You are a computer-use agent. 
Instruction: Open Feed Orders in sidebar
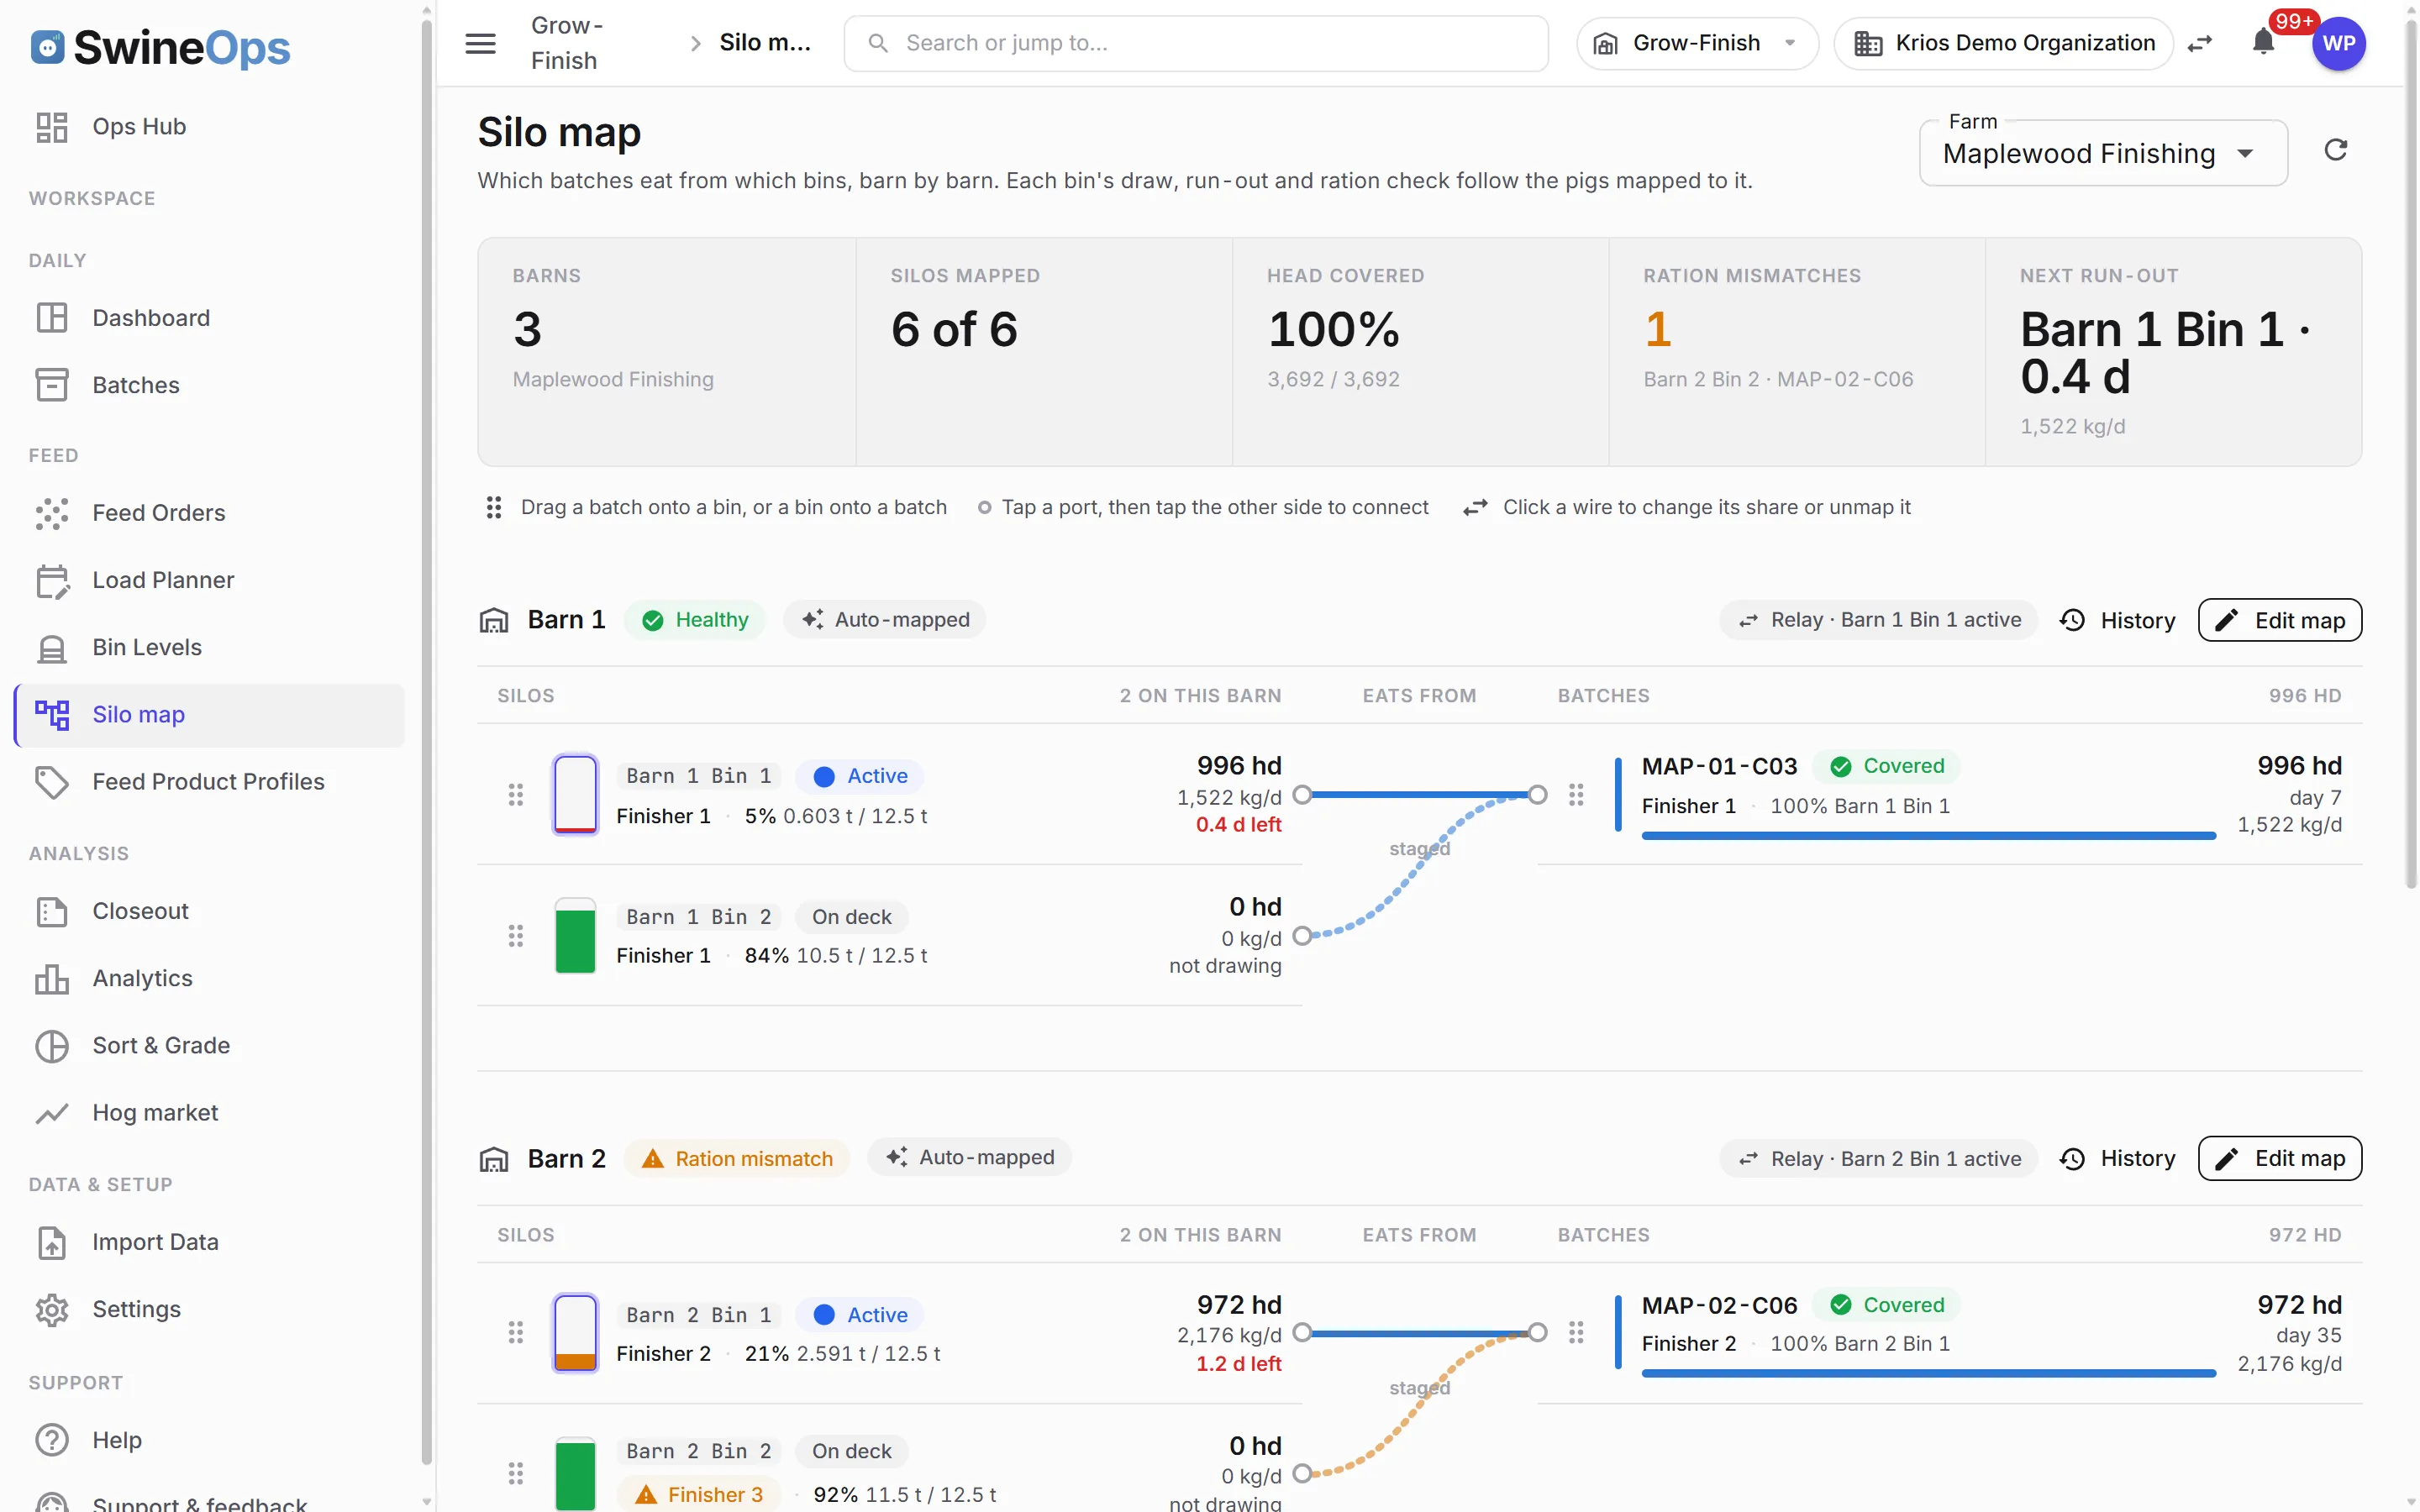209,513
